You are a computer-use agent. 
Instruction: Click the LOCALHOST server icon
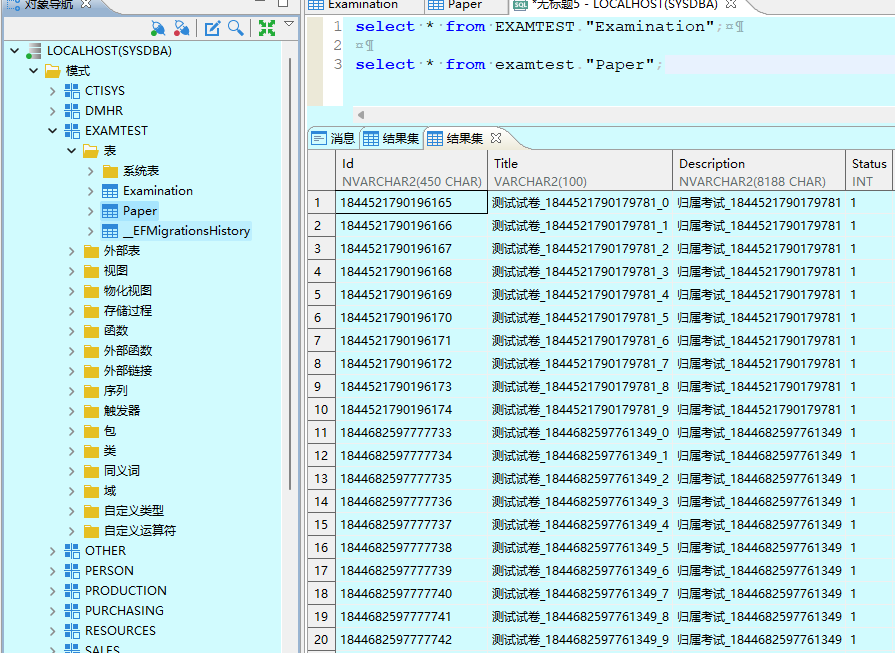pos(34,51)
